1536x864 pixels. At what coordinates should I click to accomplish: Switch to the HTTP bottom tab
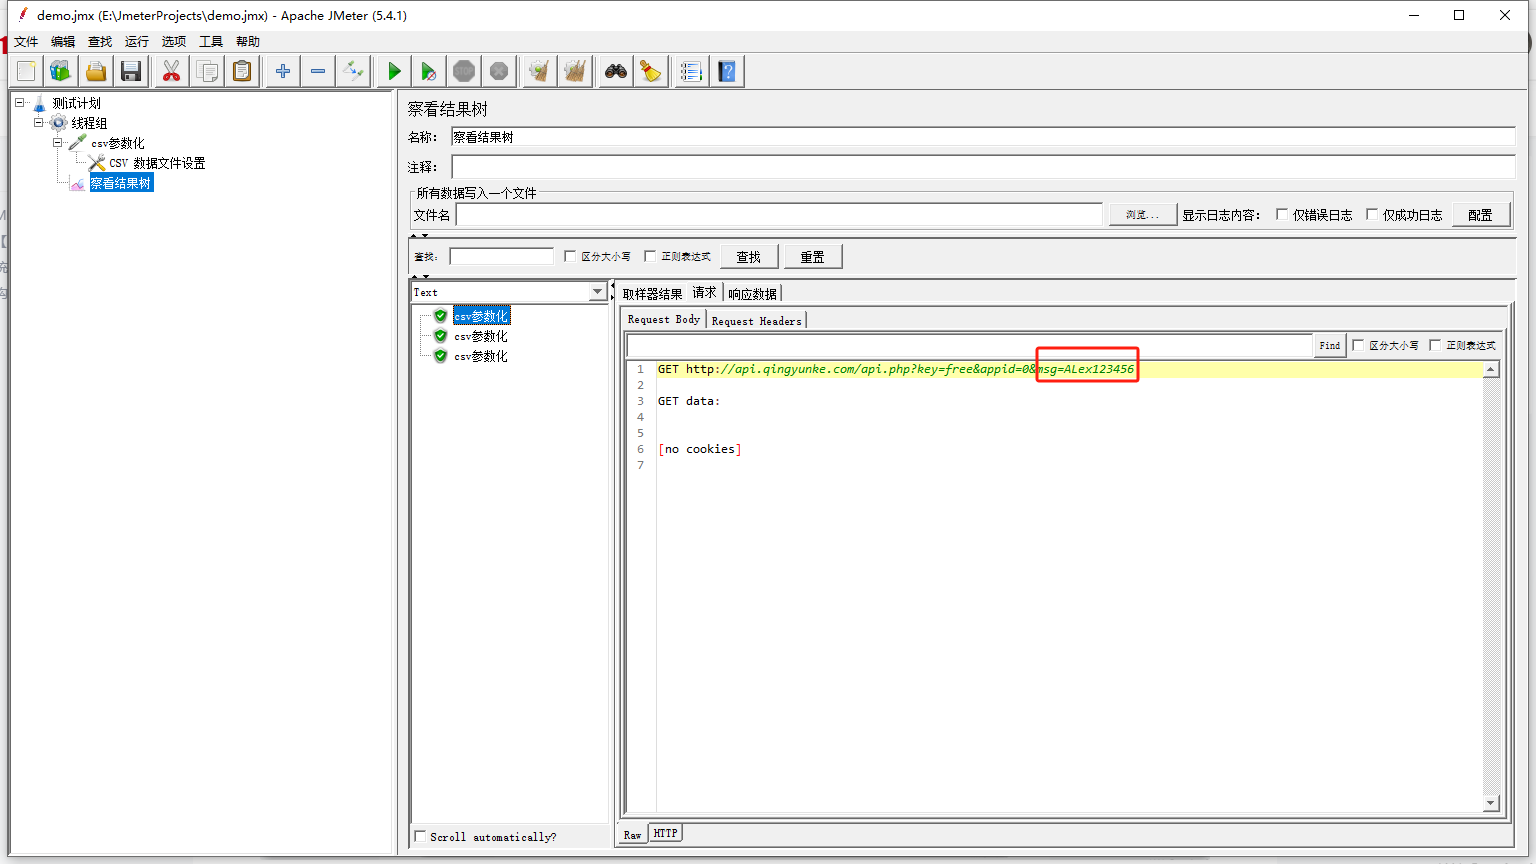tap(666, 833)
